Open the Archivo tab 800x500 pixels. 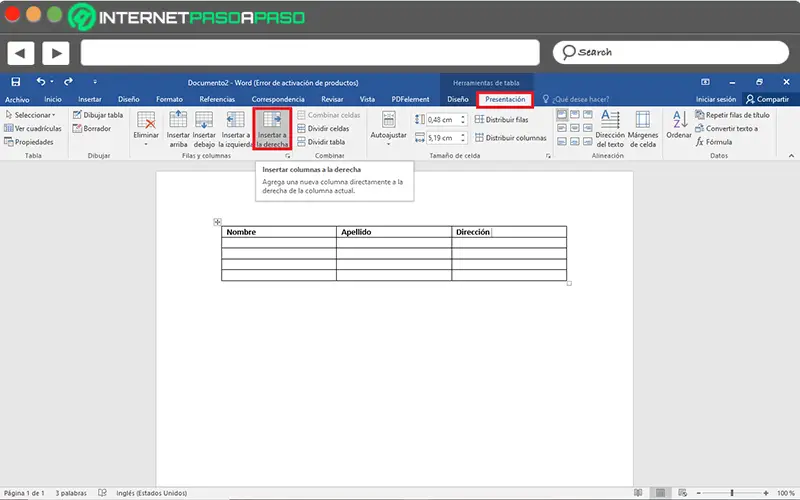click(x=17, y=99)
